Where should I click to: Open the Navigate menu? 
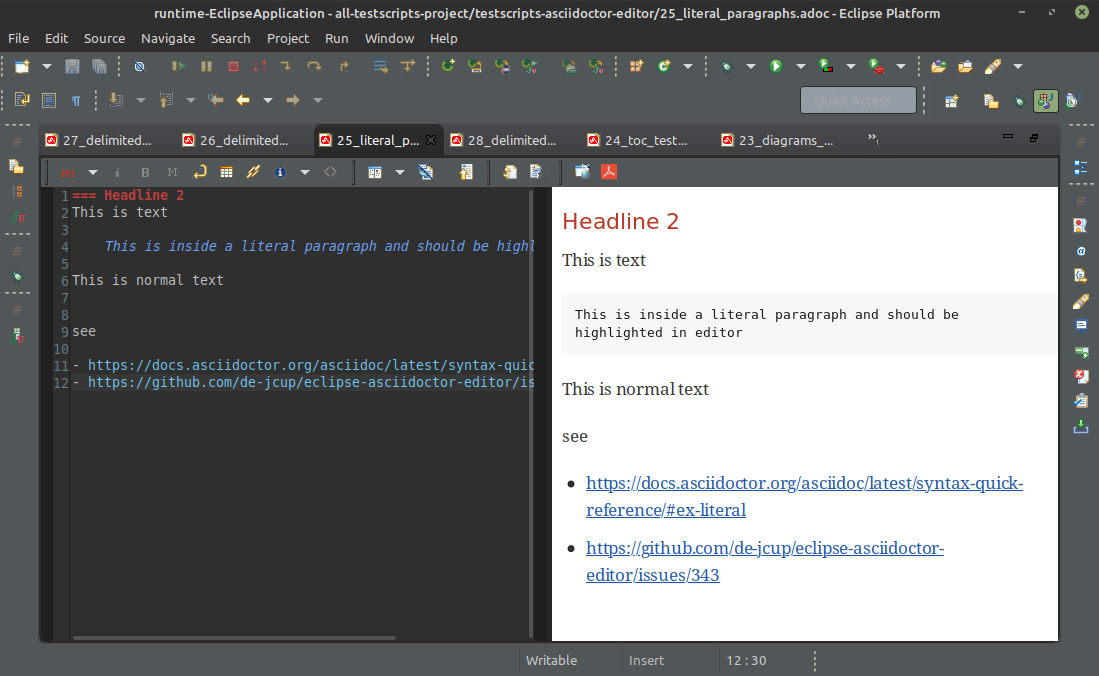pos(168,39)
